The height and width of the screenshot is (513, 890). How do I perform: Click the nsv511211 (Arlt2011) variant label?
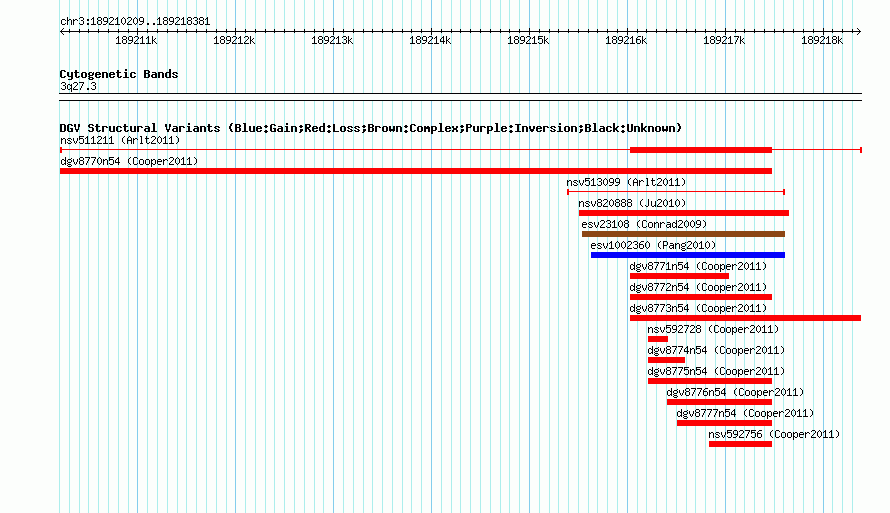pos(120,140)
